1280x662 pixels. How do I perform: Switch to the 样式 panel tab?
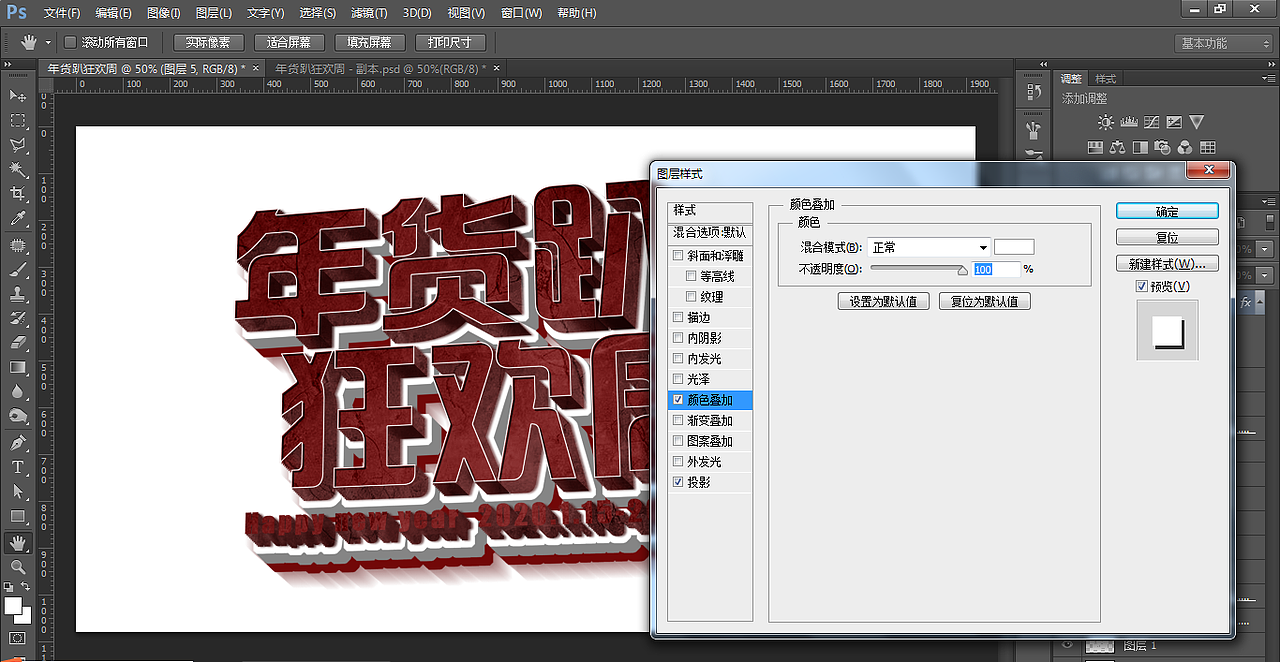1105,78
